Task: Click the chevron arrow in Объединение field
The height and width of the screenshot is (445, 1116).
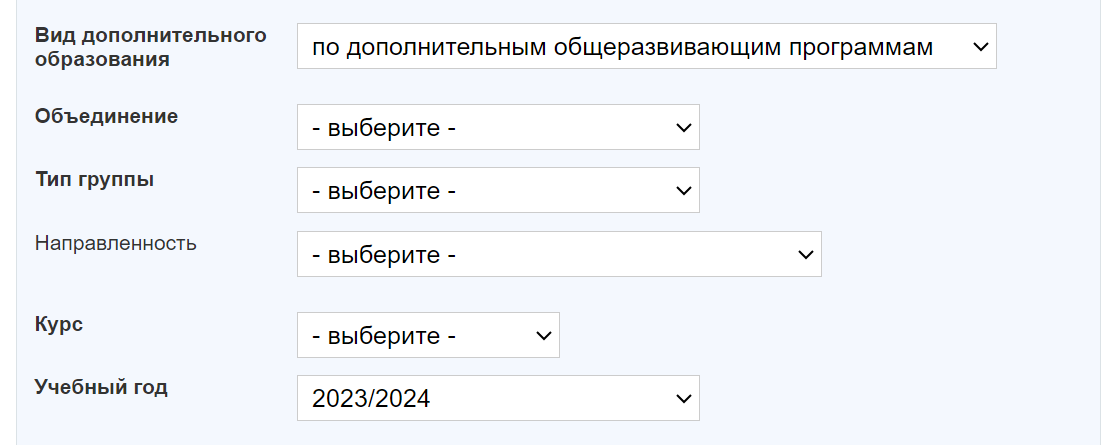Action: click(684, 128)
